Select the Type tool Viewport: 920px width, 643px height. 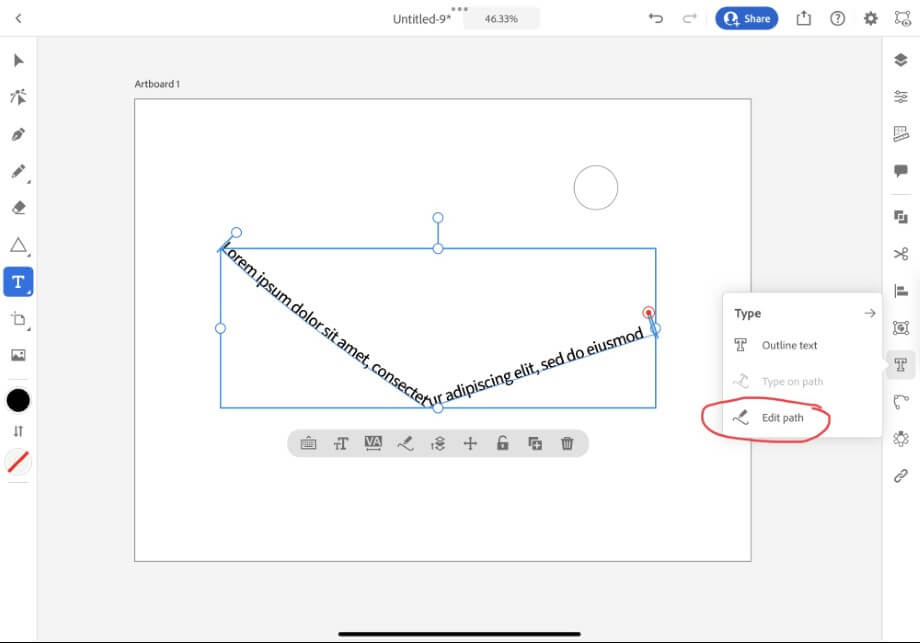(18, 282)
